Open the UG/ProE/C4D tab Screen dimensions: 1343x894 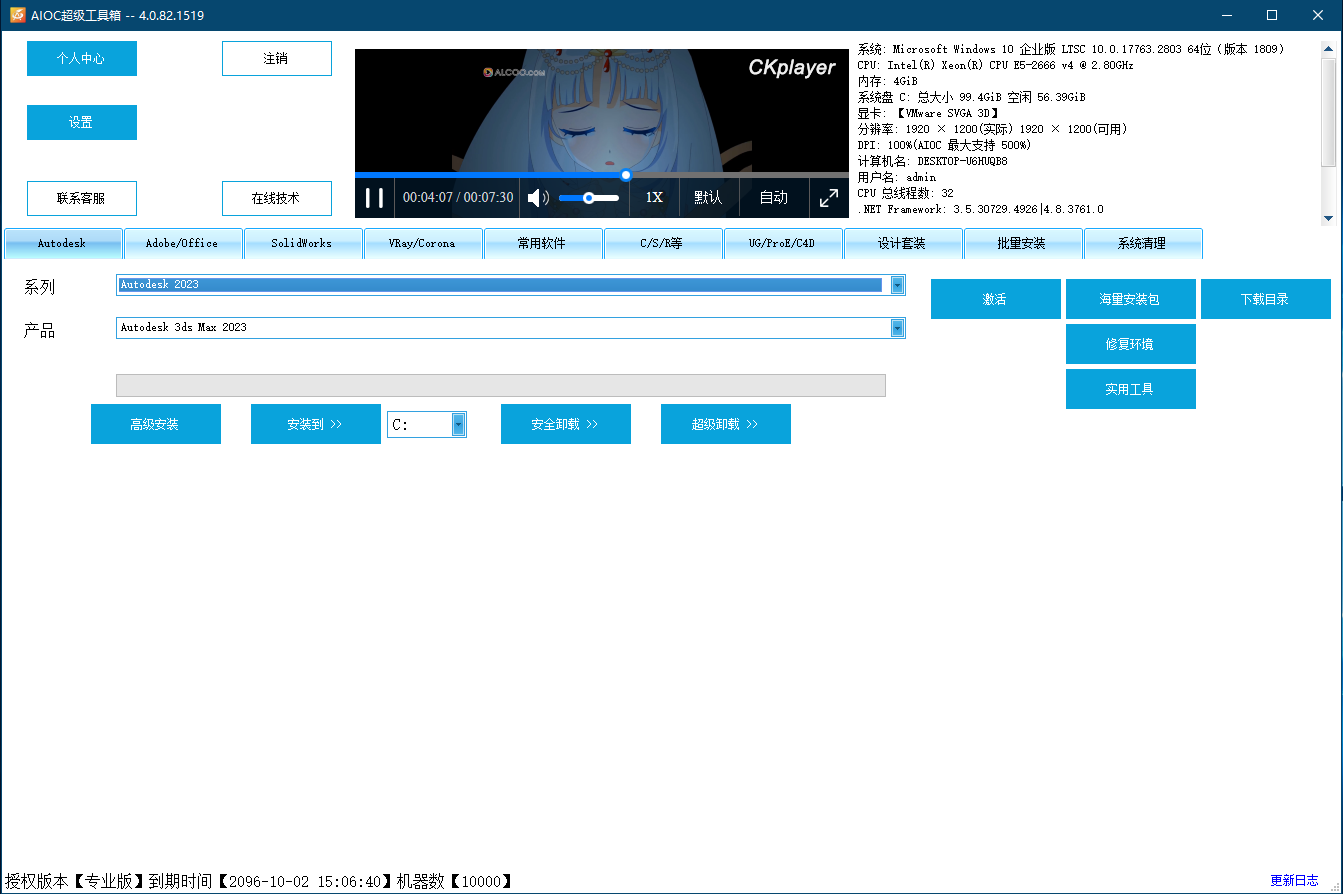click(783, 243)
